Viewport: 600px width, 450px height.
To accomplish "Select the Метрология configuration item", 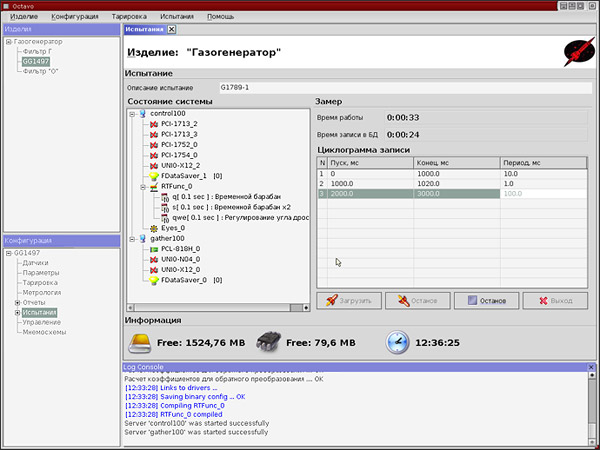I will (42, 293).
